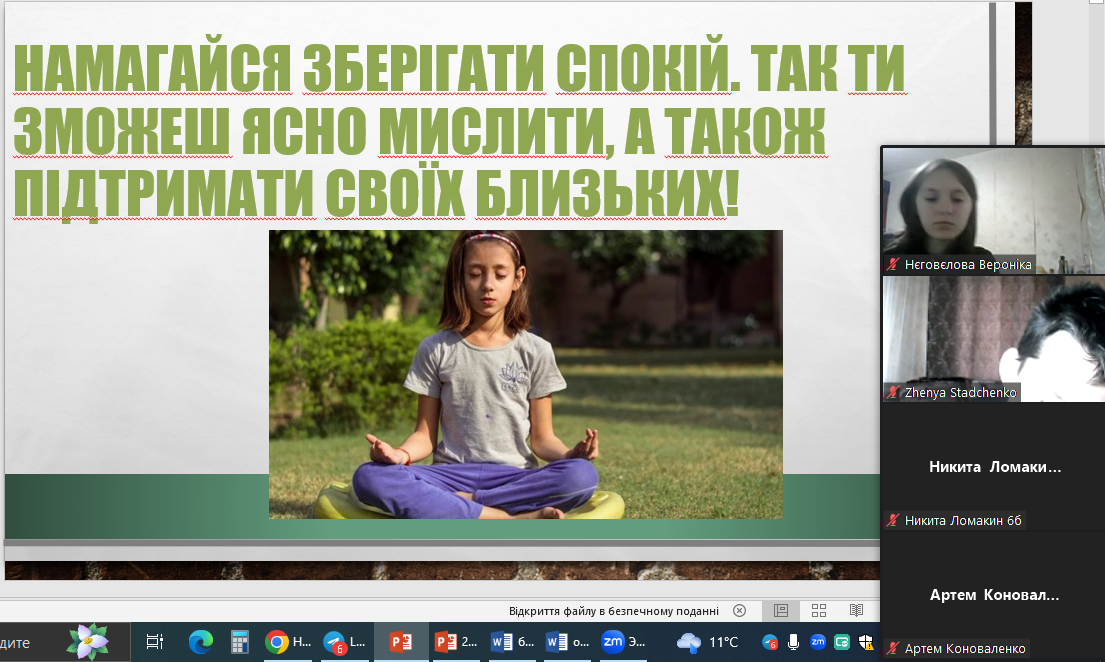
Task: Switch to Slide Sorter view
Action: tap(818, 610)
